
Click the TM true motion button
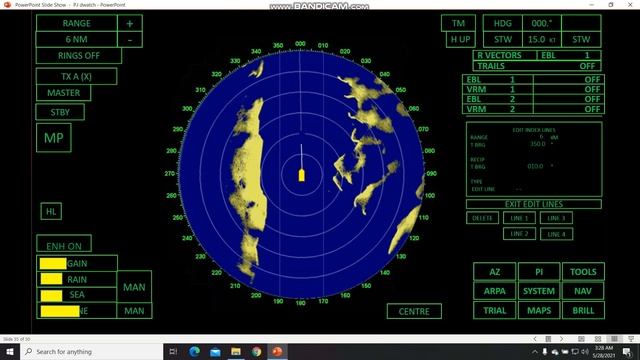(458, 23)
